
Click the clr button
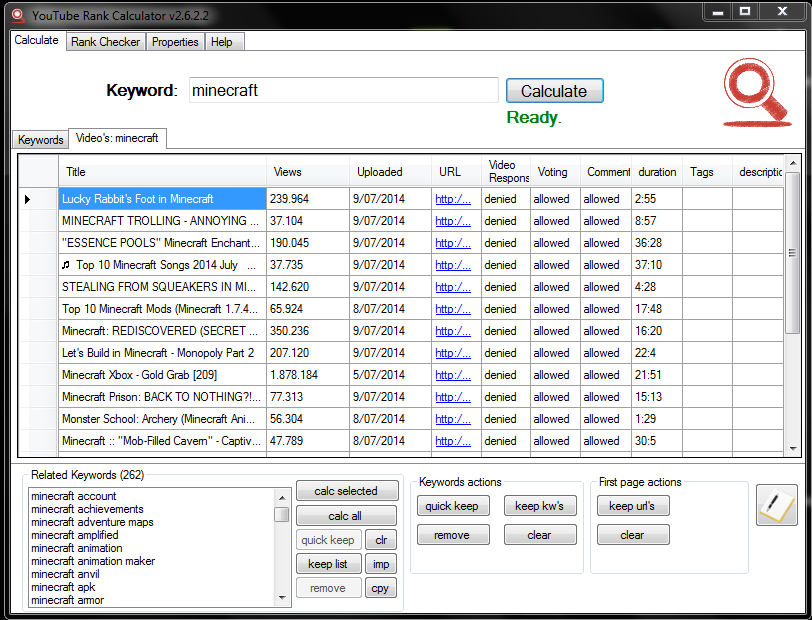tap(381, 540)
